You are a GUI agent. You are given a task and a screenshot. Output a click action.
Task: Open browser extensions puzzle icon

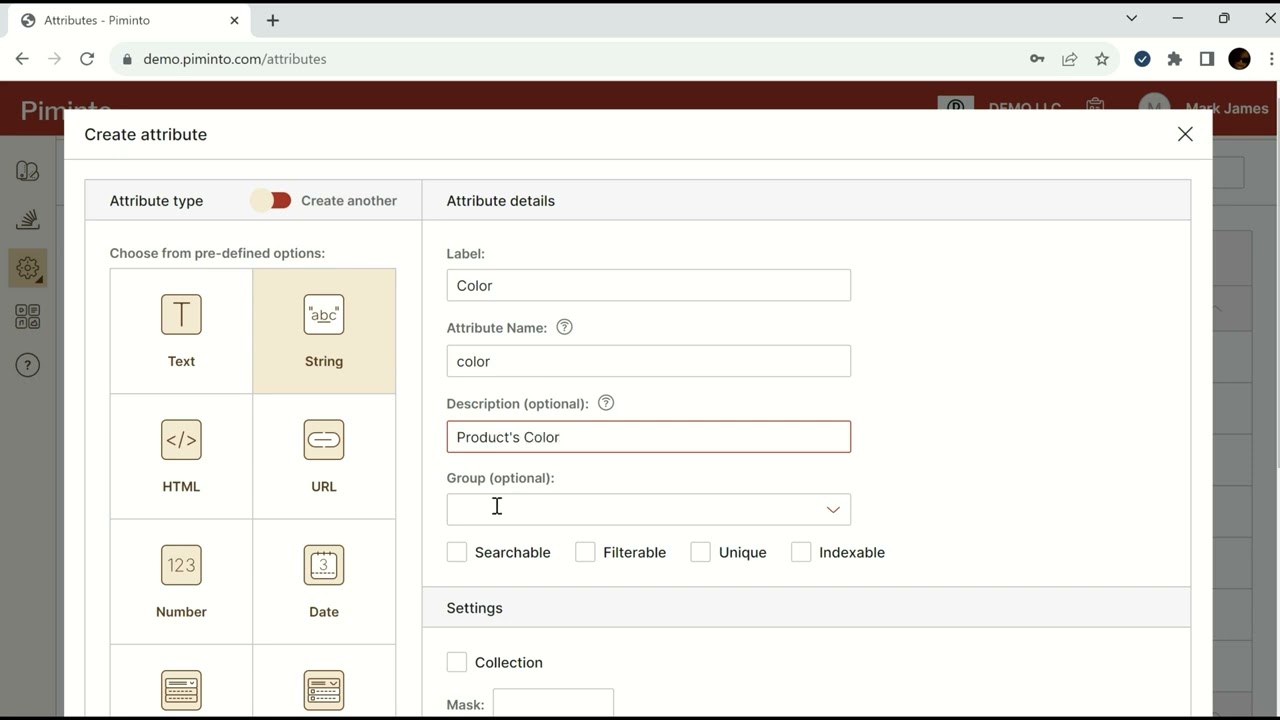1175,59
